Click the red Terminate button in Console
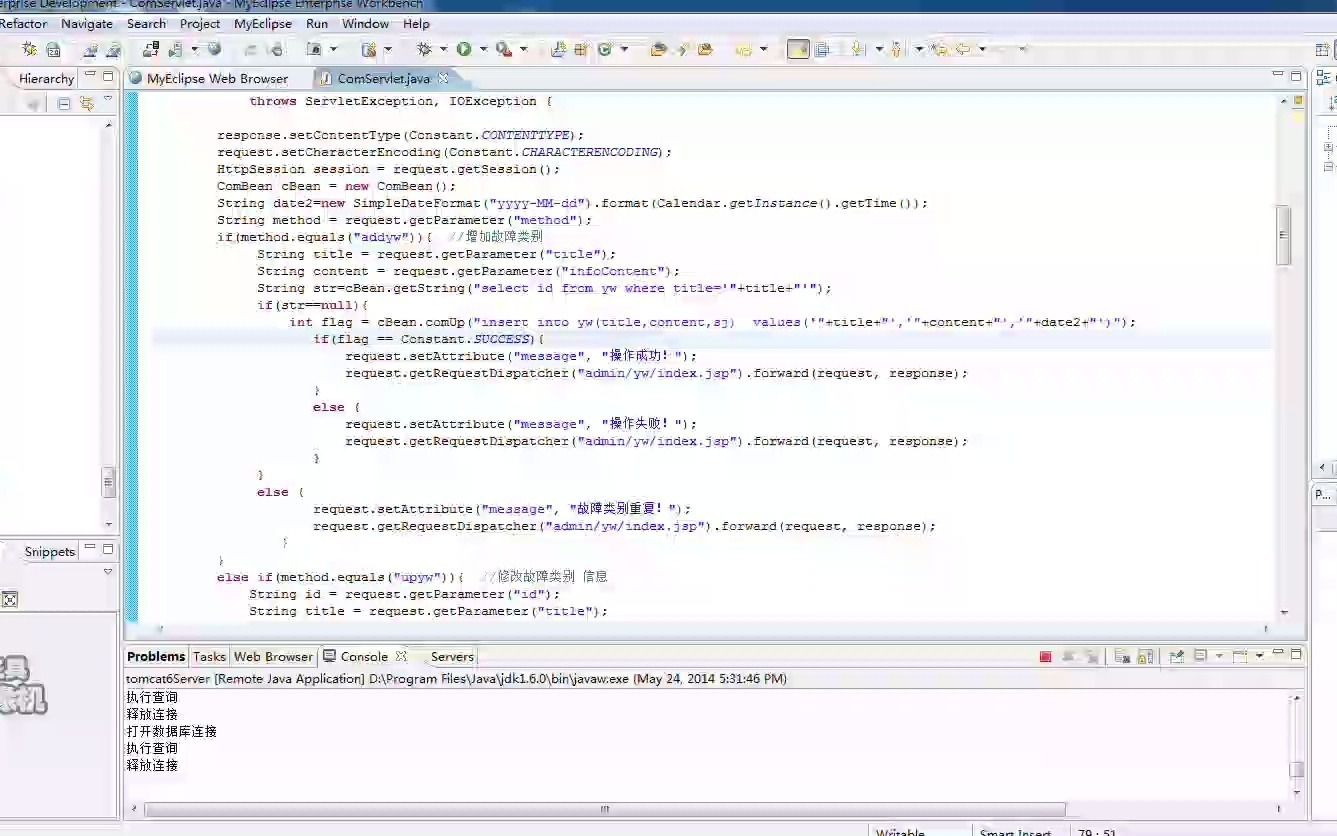1337x836 pixels. click(x=1045, y=657)
